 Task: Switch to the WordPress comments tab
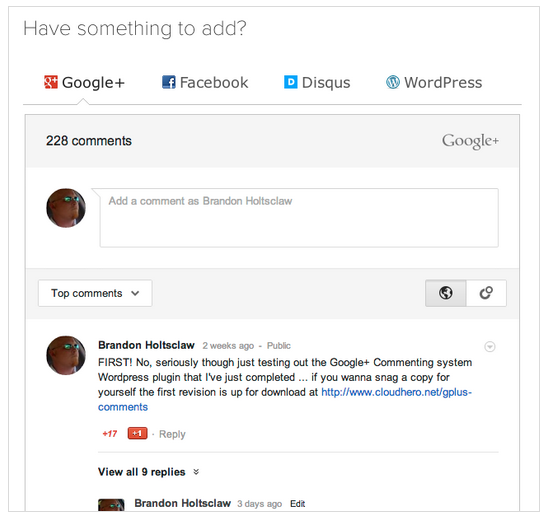[x=434, y=82]
